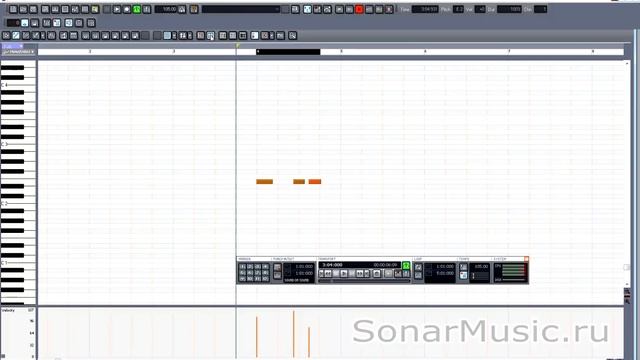Toggle the blue Snap to Grid button

pos(167,36)
